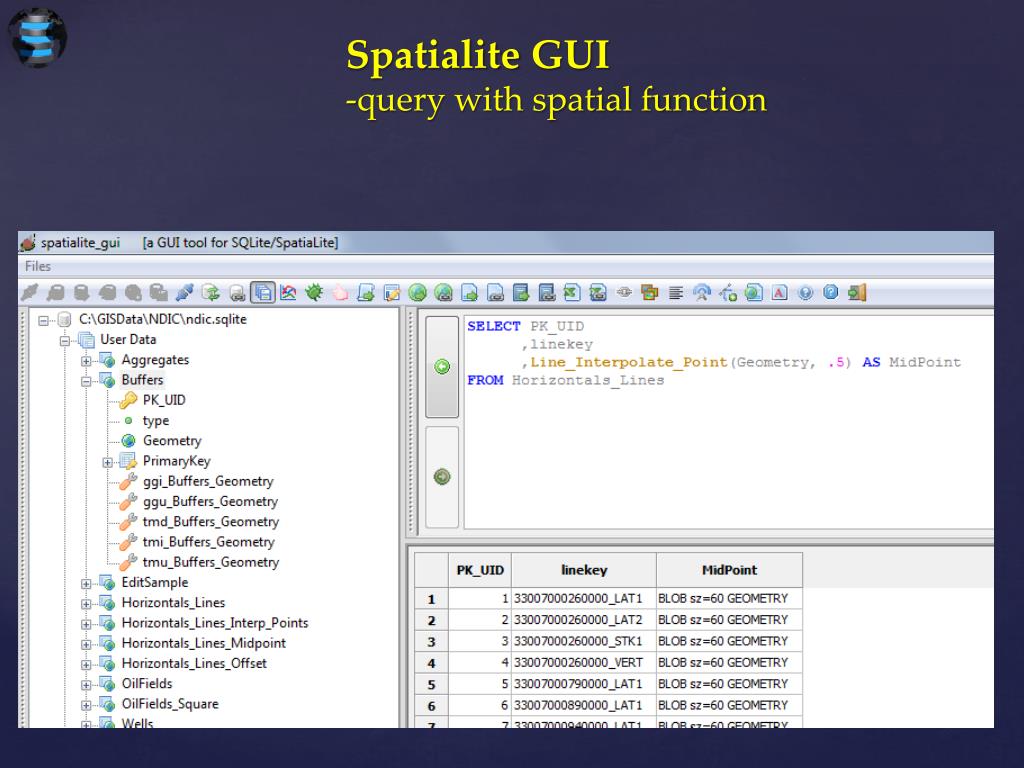The height and width of the screenshot is (768, 1024).
Task: Click the line chart toolbar icon
Action: 288,293
